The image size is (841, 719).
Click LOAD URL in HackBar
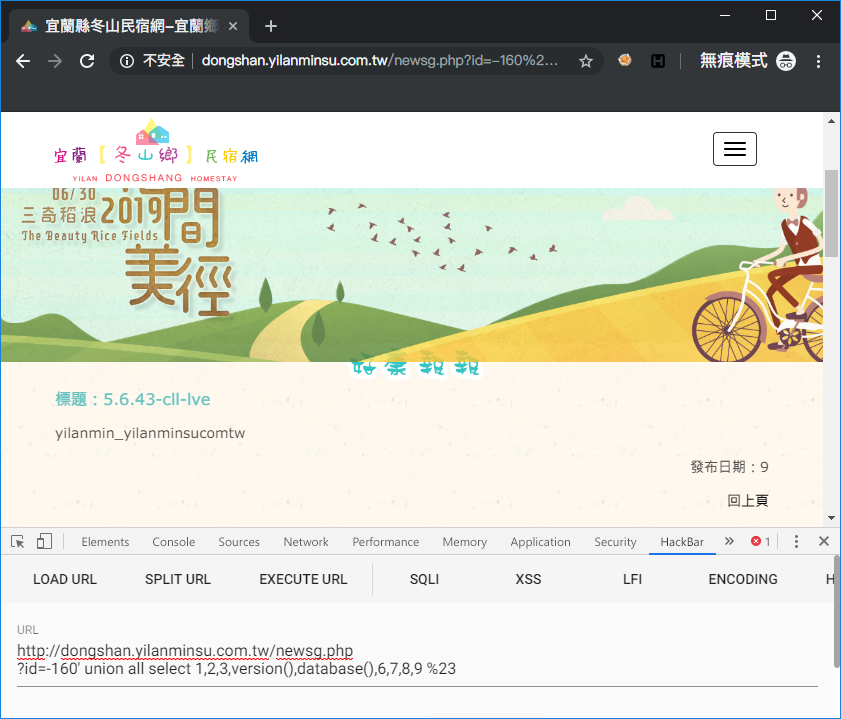65,579
